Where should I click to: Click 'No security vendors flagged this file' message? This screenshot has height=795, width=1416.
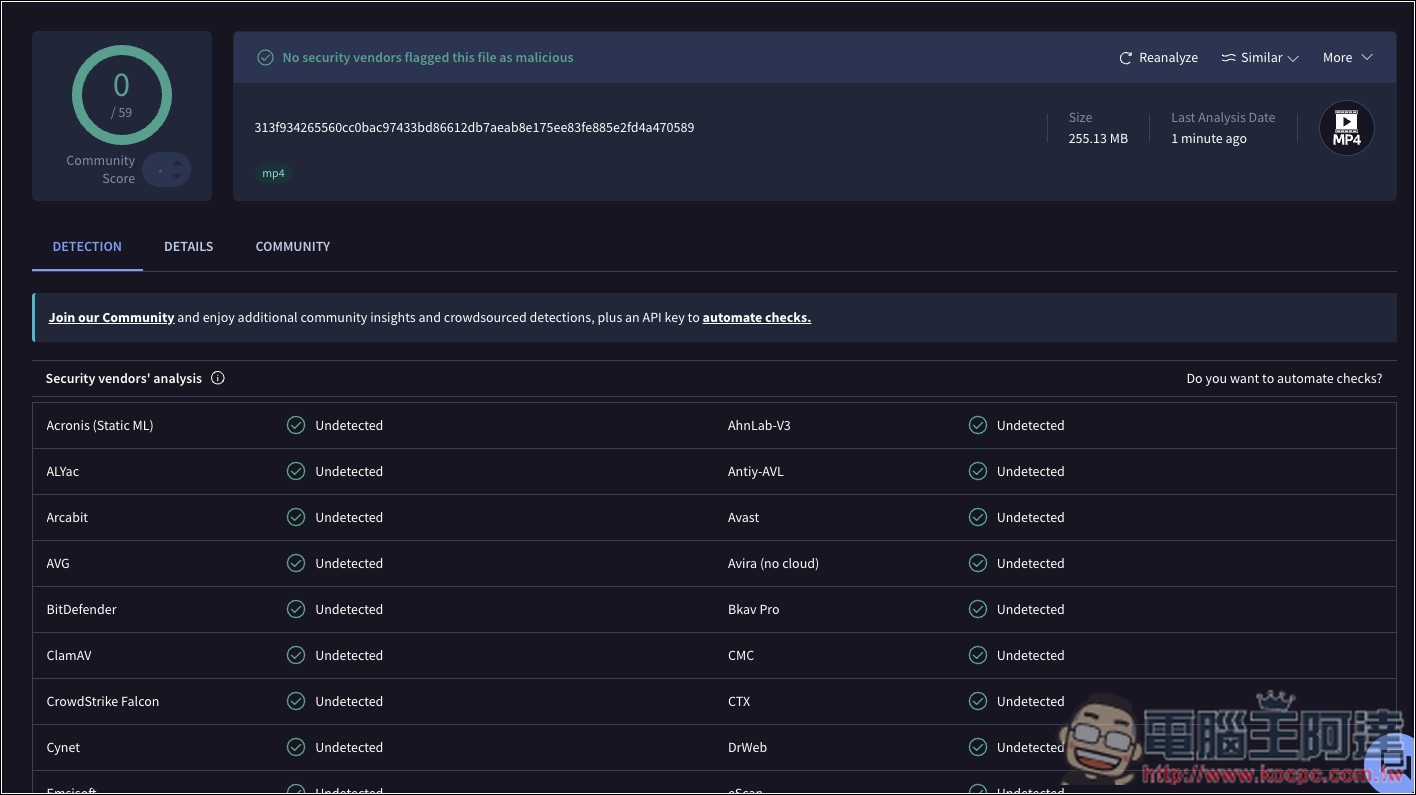[428, 58]
